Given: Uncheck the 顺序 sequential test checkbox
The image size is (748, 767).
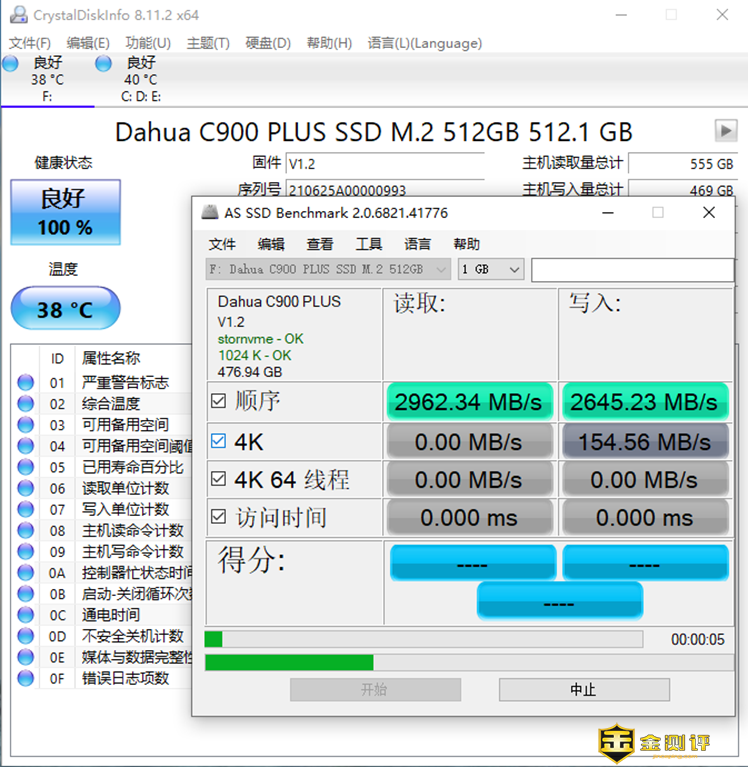Looking at the screenshot, I should pyautogui.click(x=219, y=402).
